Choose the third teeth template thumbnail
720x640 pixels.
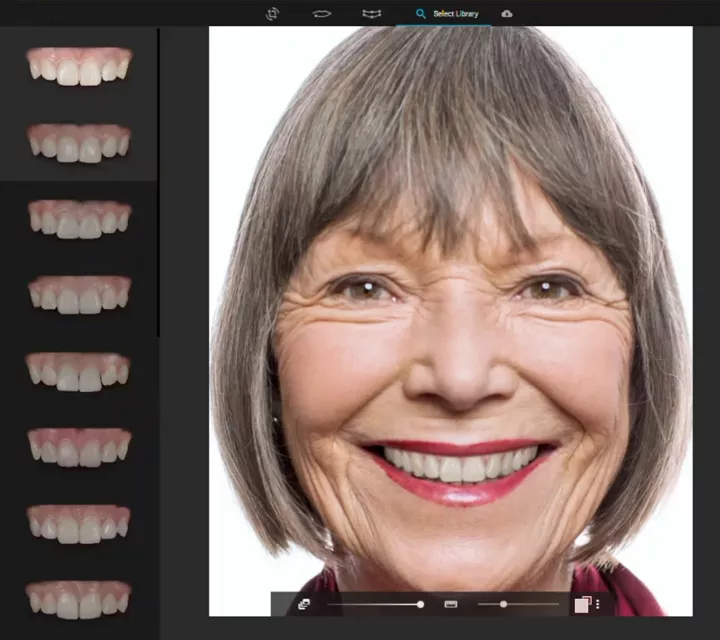click(79, 218)
